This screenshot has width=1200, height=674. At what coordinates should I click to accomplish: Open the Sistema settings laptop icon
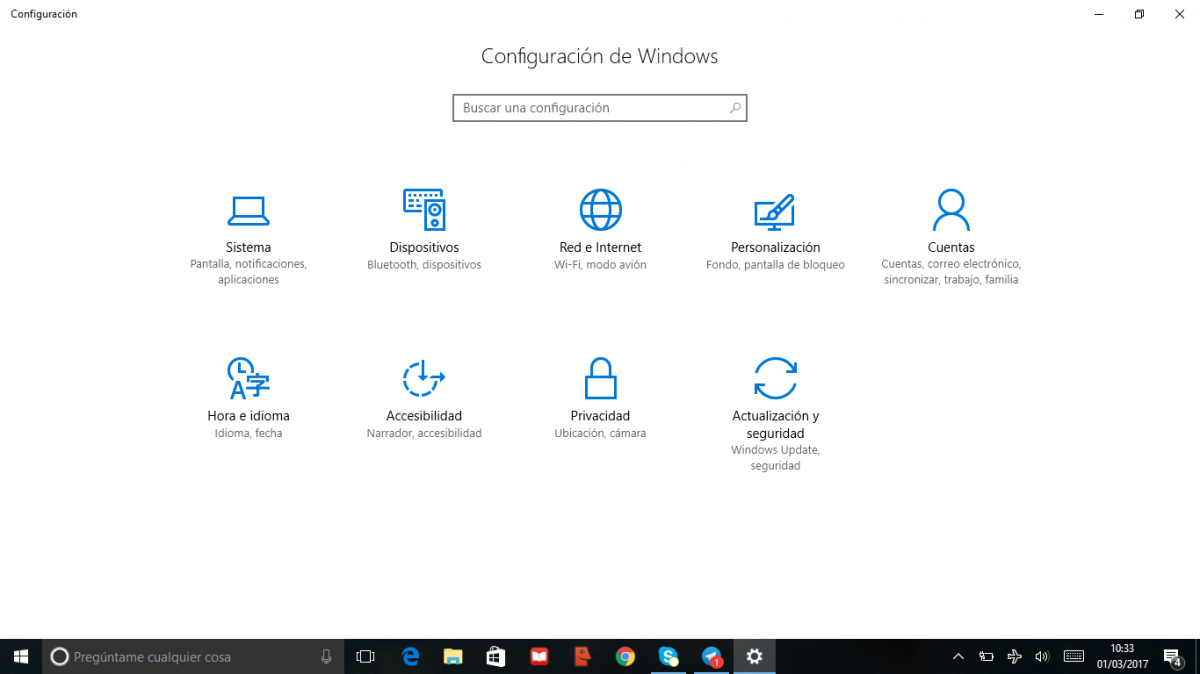coord(248,210)
